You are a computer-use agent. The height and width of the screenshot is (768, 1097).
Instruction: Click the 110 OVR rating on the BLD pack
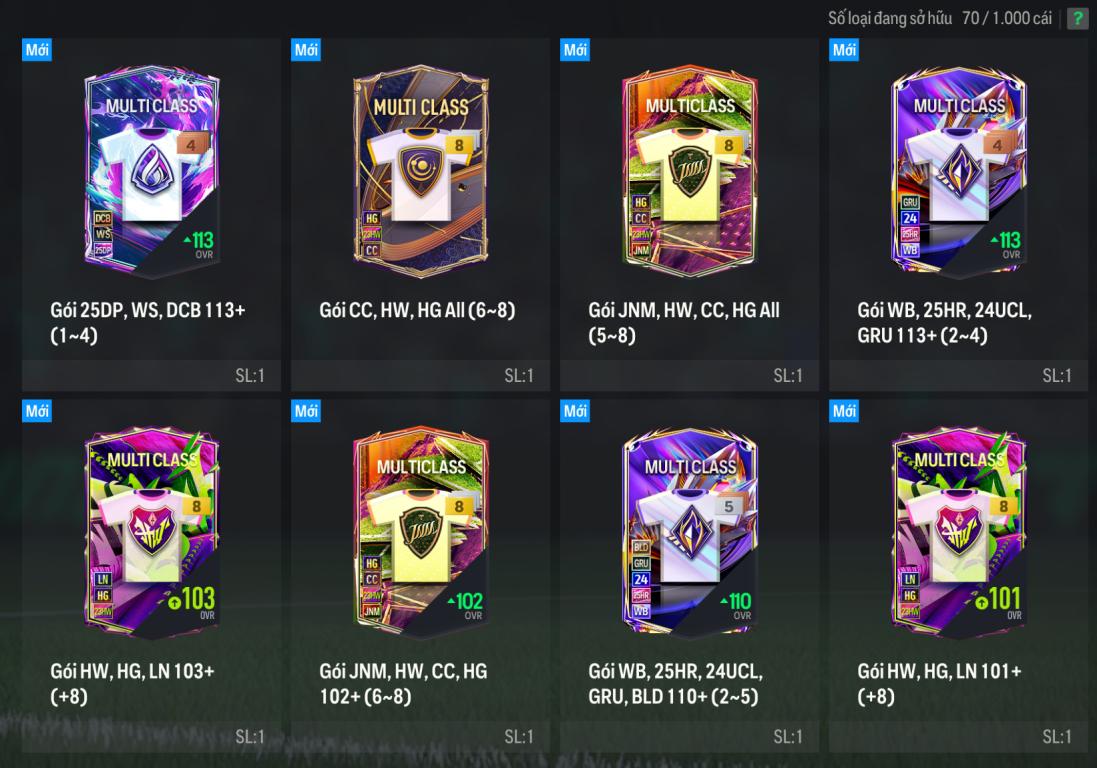(737, 605)
